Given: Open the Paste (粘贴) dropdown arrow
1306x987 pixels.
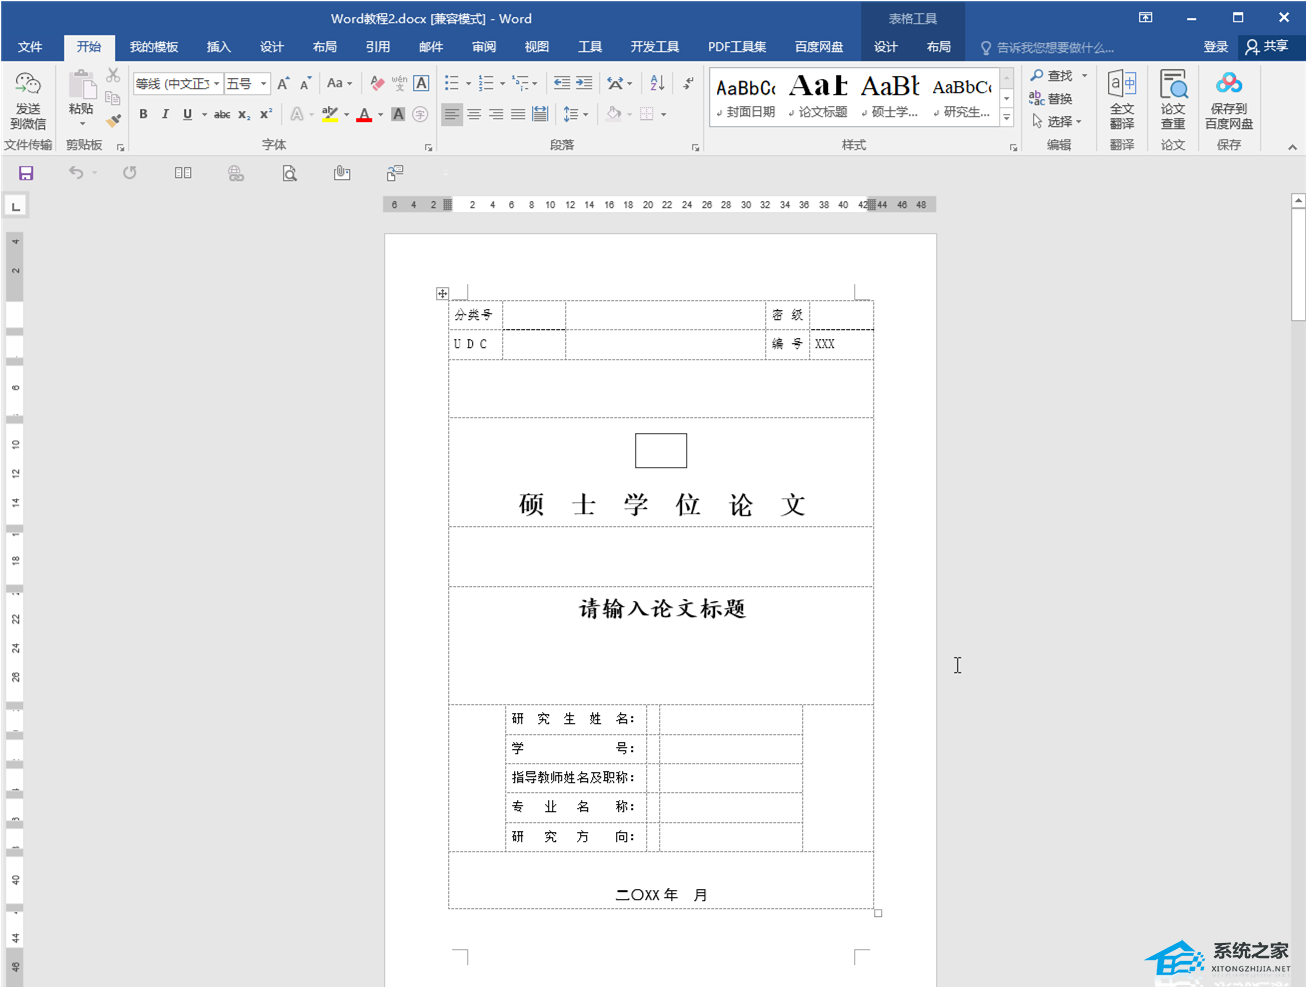Looking at the screenshot, I should pos(82,125).
